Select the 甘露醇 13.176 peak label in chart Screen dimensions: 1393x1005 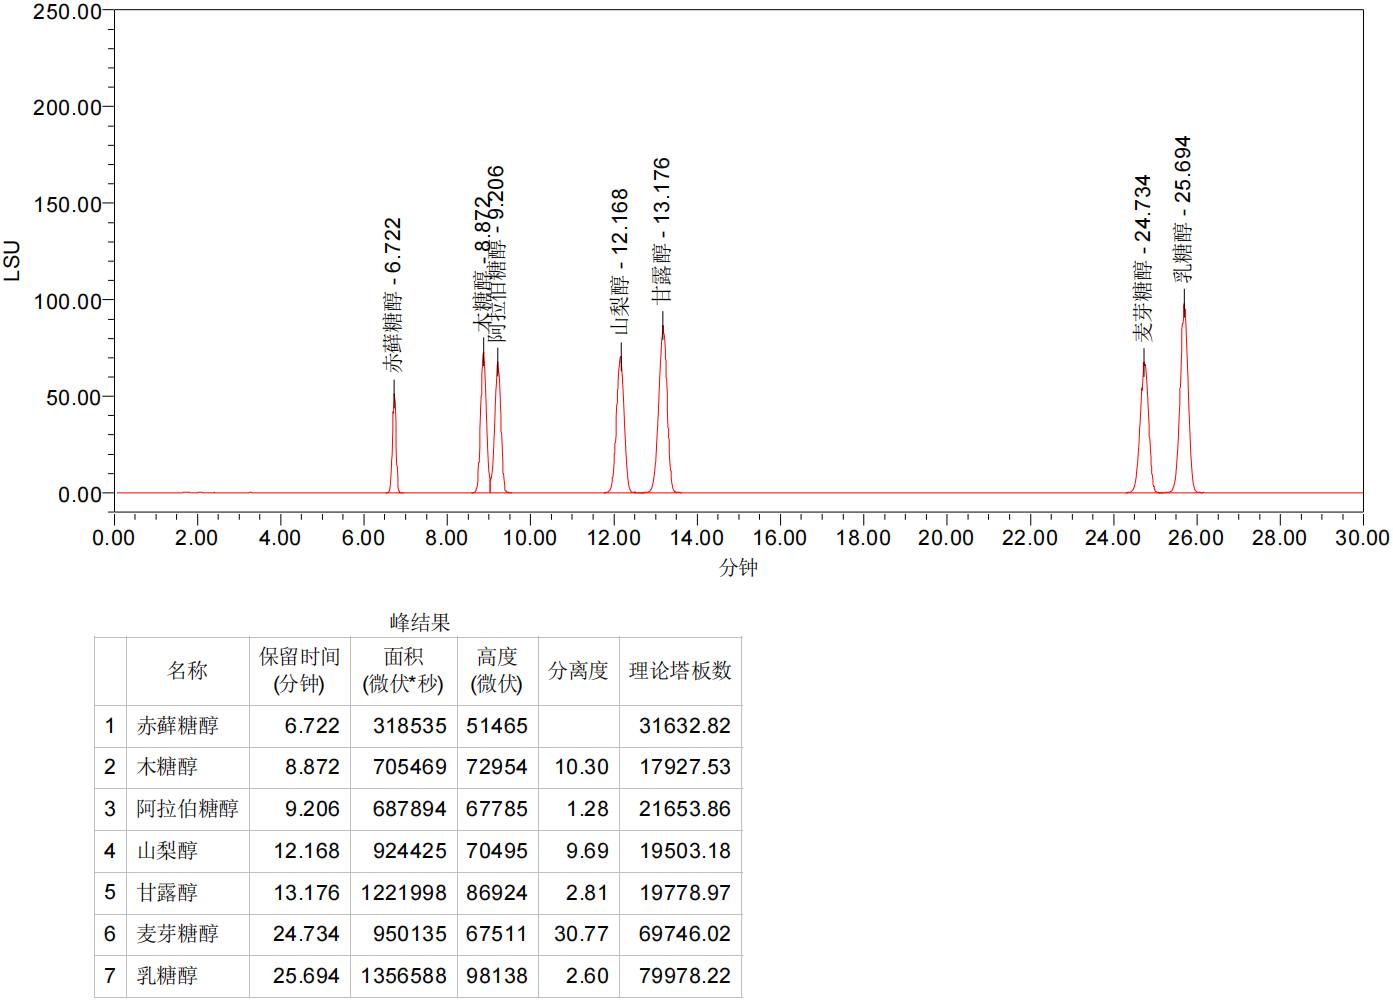(661, 230)
